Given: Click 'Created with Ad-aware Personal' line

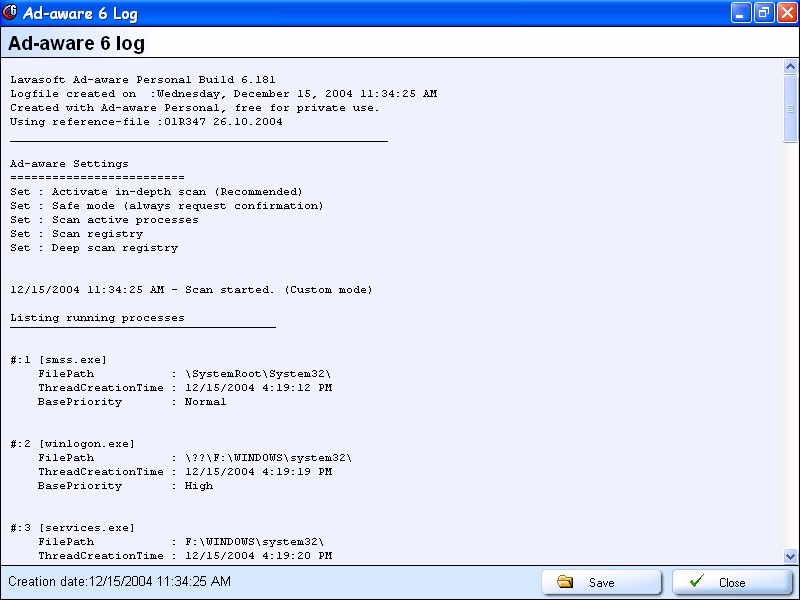Looking at the screenshot, I should 195,108.
